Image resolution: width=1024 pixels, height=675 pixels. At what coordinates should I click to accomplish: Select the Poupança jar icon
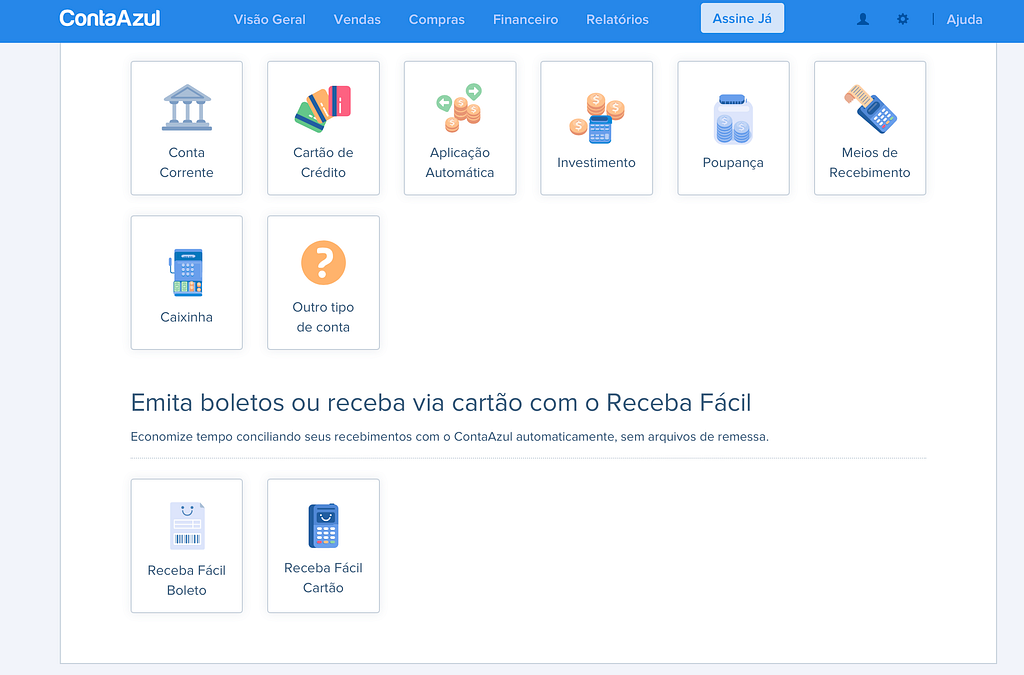(x=733, y=119)
